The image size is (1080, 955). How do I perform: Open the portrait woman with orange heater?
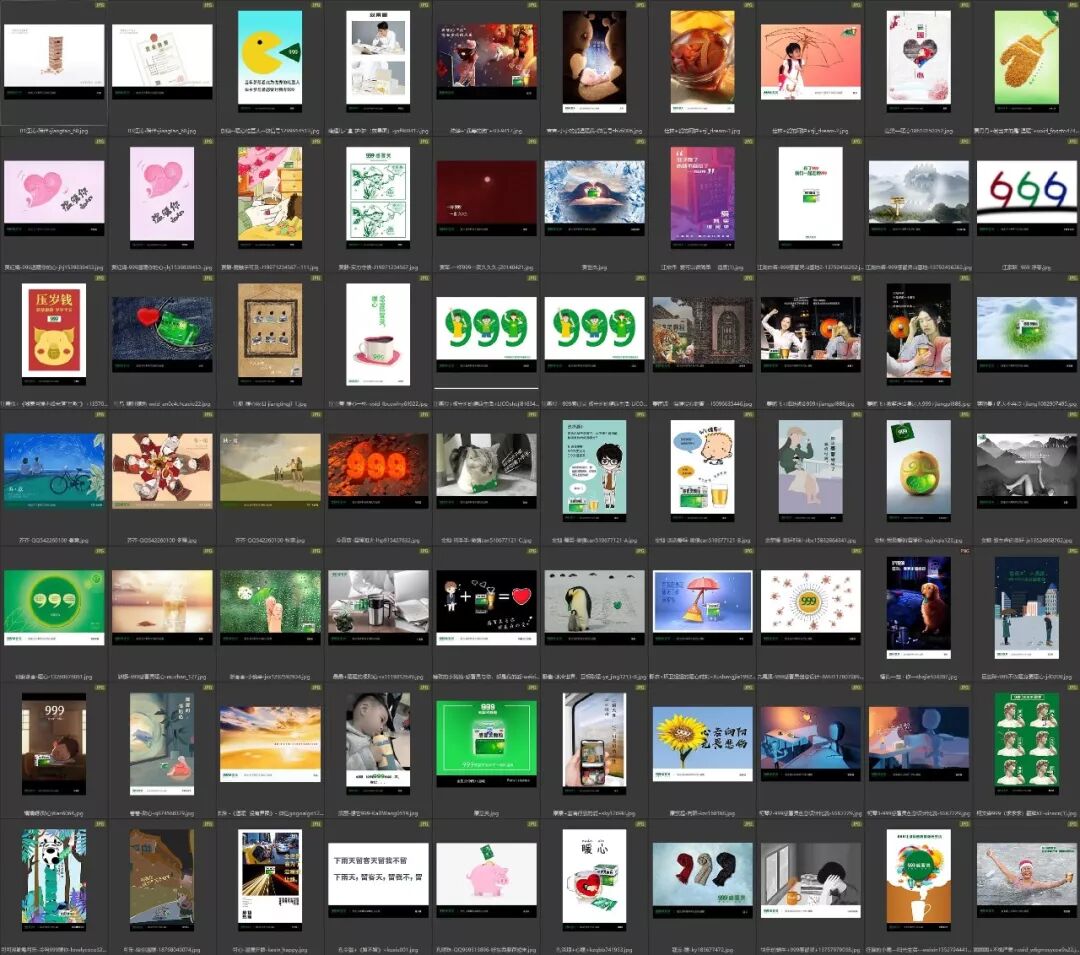(x=919, y=335)
